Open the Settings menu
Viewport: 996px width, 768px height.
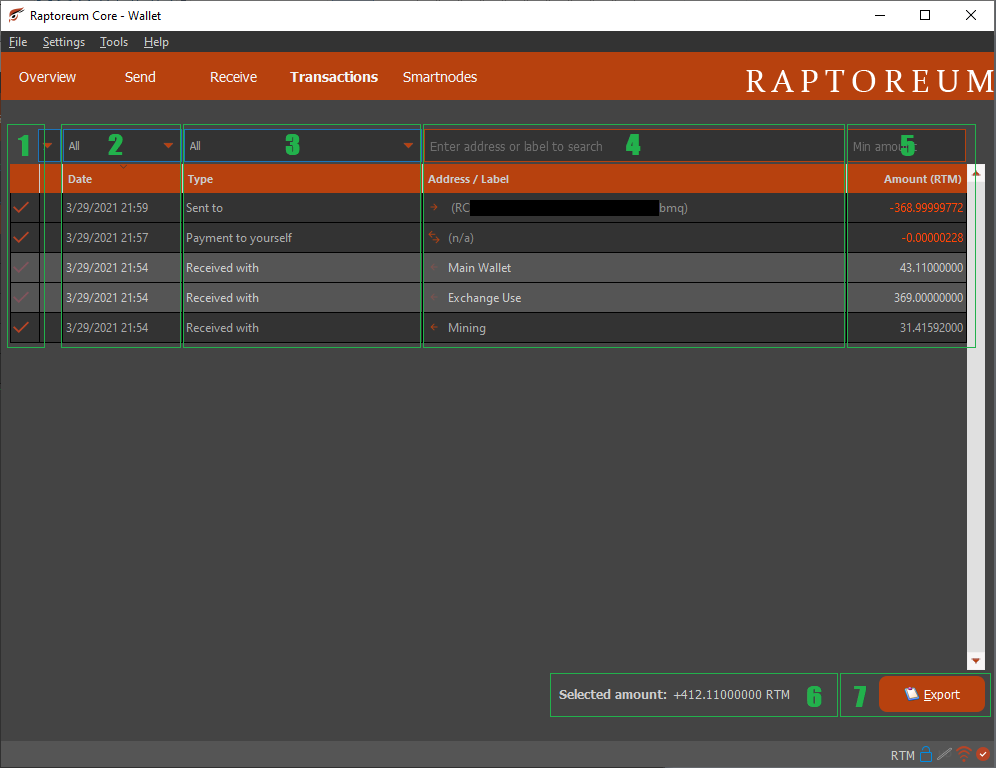point(63,42)
